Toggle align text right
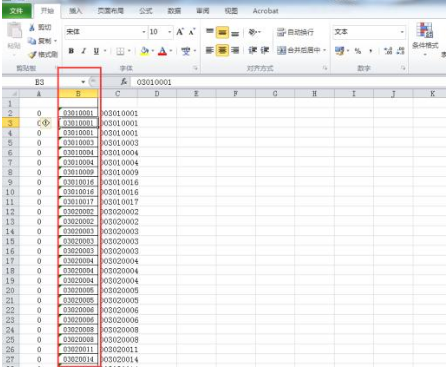 [235, 50]
